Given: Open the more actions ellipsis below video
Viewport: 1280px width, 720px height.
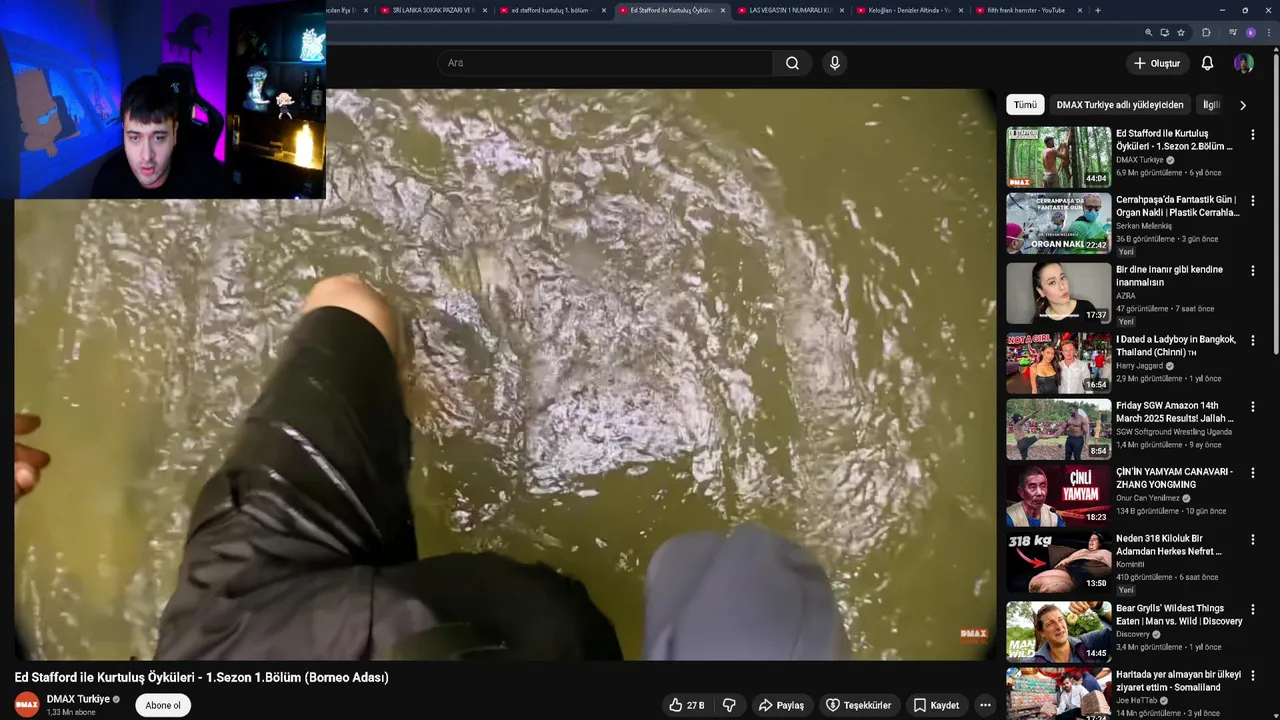Looking at the screenshot, I should pos(985,705).
